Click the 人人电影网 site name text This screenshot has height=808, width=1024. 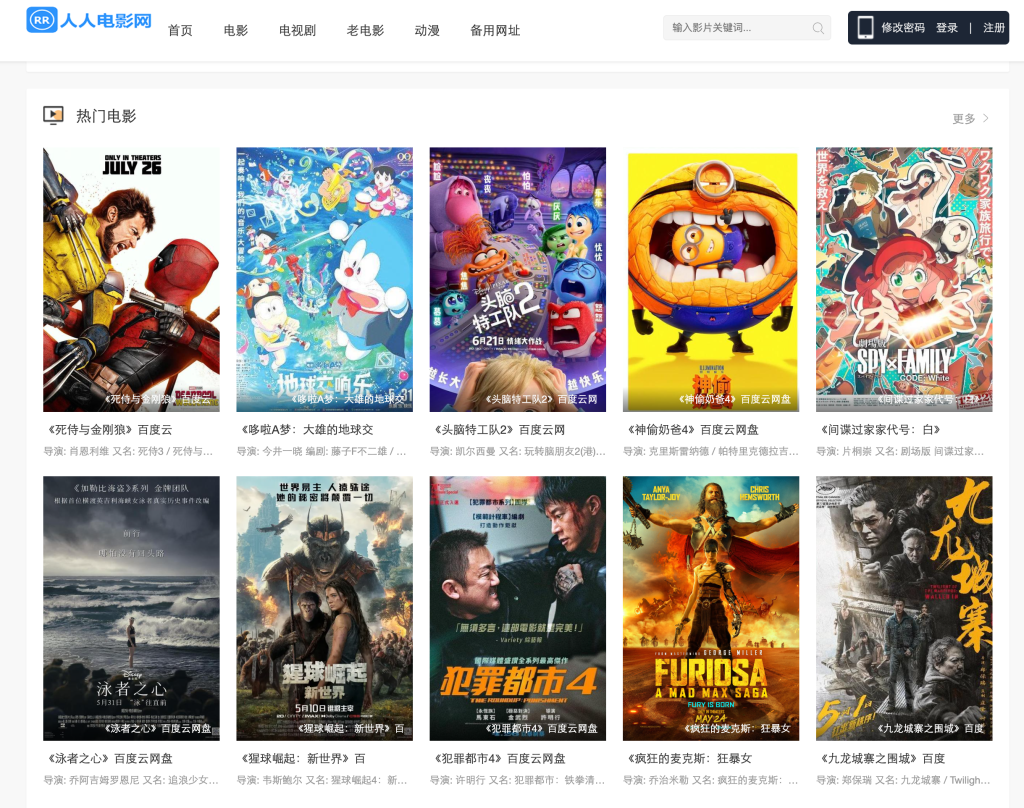coord(106,20)
